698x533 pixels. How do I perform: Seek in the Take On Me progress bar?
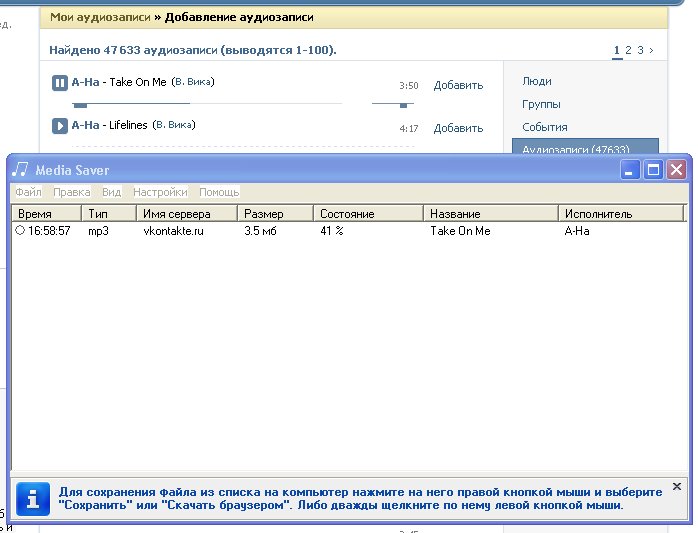point(220,103)
